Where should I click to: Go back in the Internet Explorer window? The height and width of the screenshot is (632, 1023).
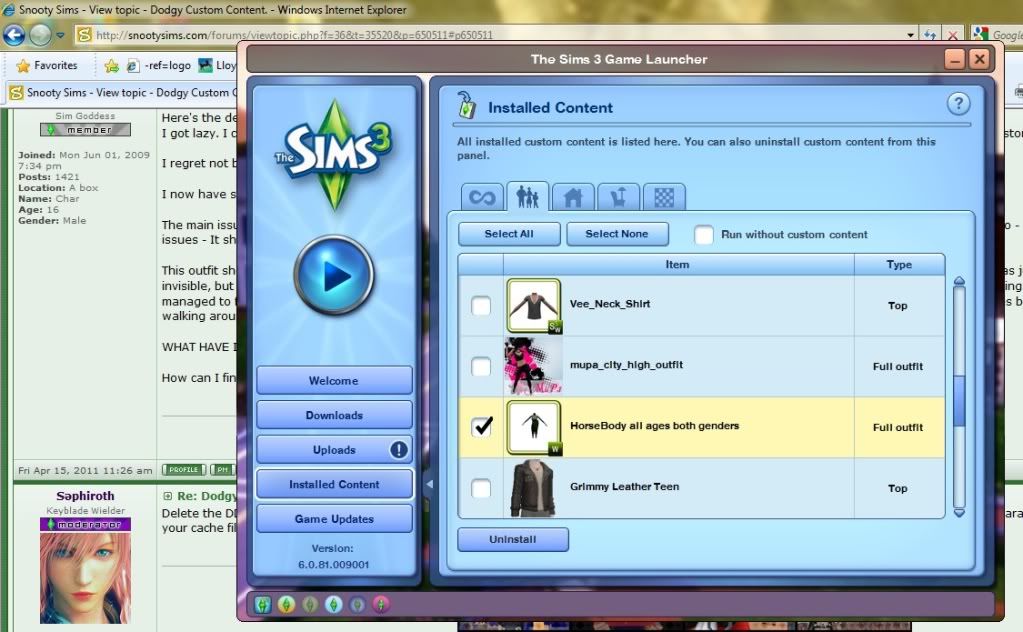click(14, 35)
